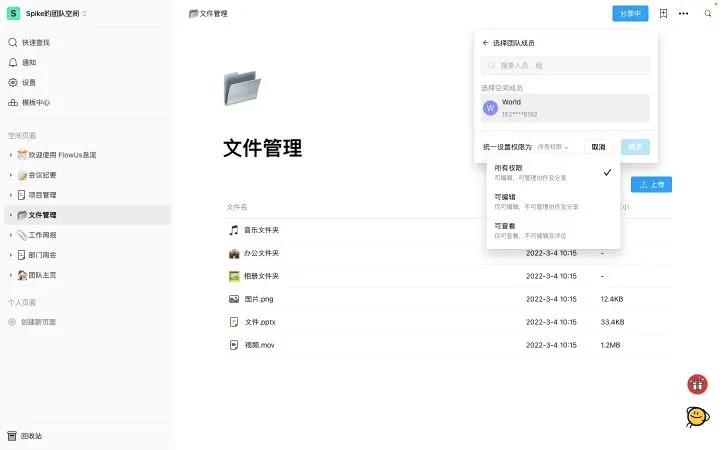Expand the 团队主页 tree item arrow
This screenshot has width=720, height=450.
click(x=11, y=275)
